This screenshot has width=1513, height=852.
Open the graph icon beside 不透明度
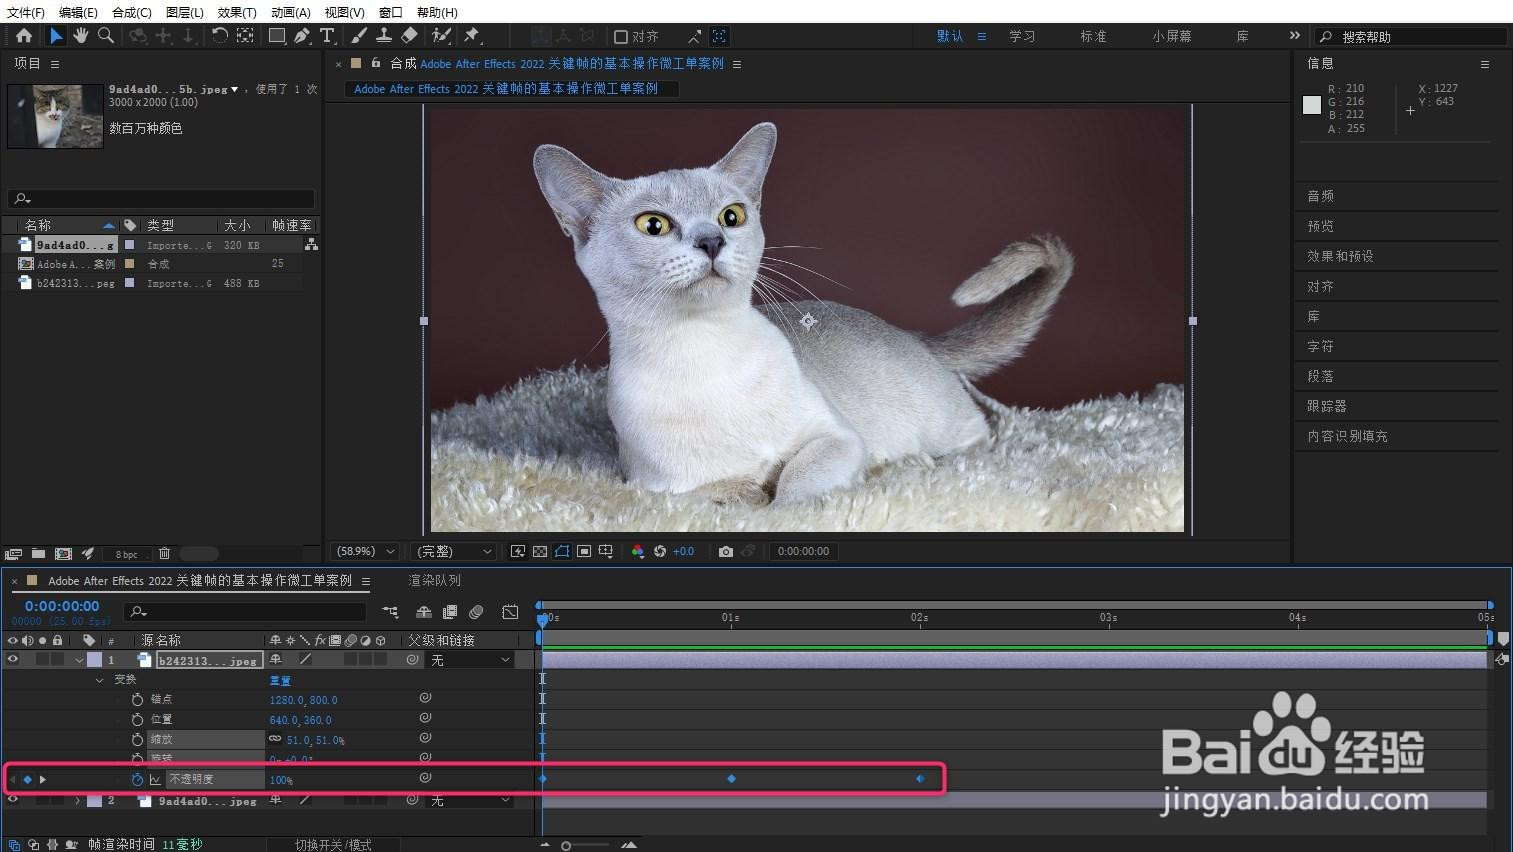(156, 779)
